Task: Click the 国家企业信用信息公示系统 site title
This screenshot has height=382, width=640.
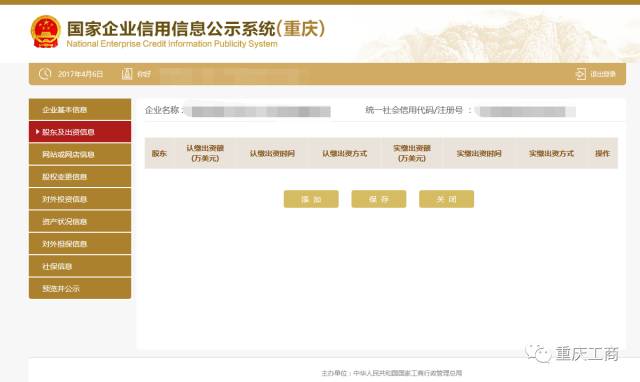Action: pyautogui.click(x=196, y=29)
